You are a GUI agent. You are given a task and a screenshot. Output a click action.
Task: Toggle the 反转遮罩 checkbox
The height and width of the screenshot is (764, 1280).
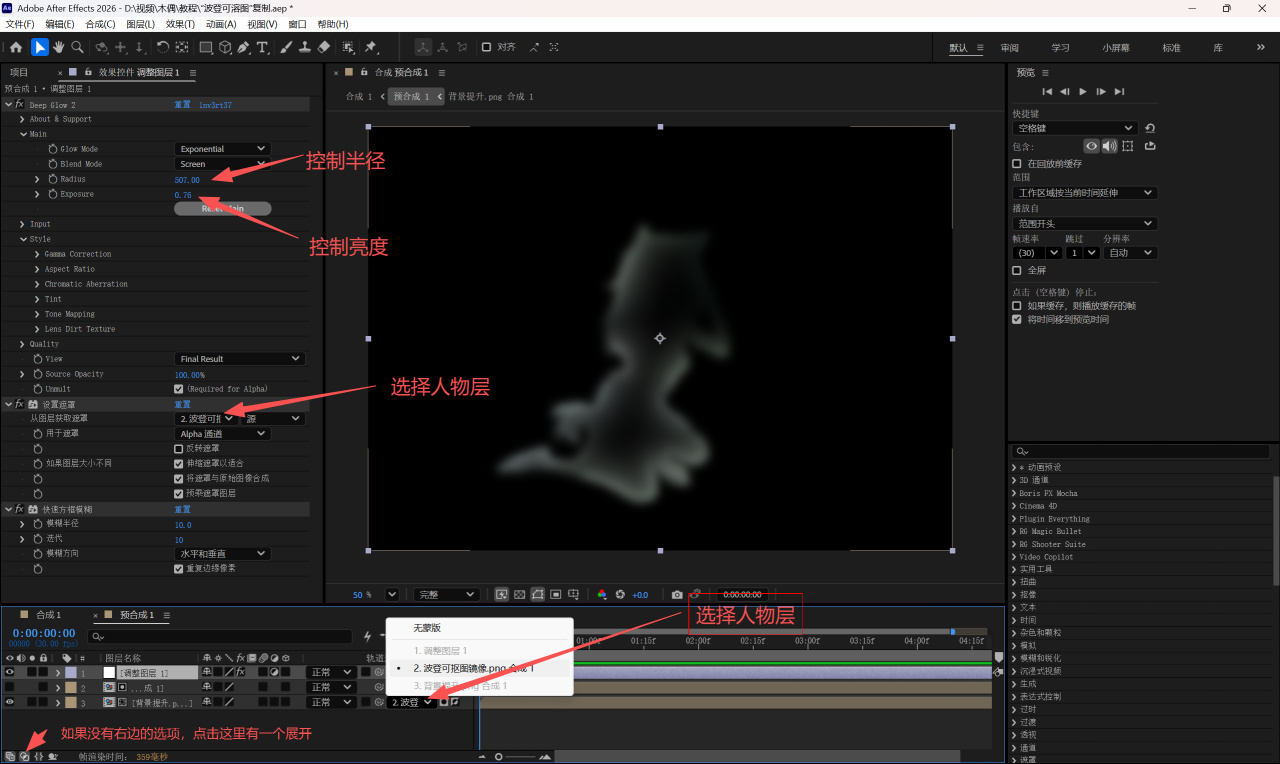[x=179, y=449]
